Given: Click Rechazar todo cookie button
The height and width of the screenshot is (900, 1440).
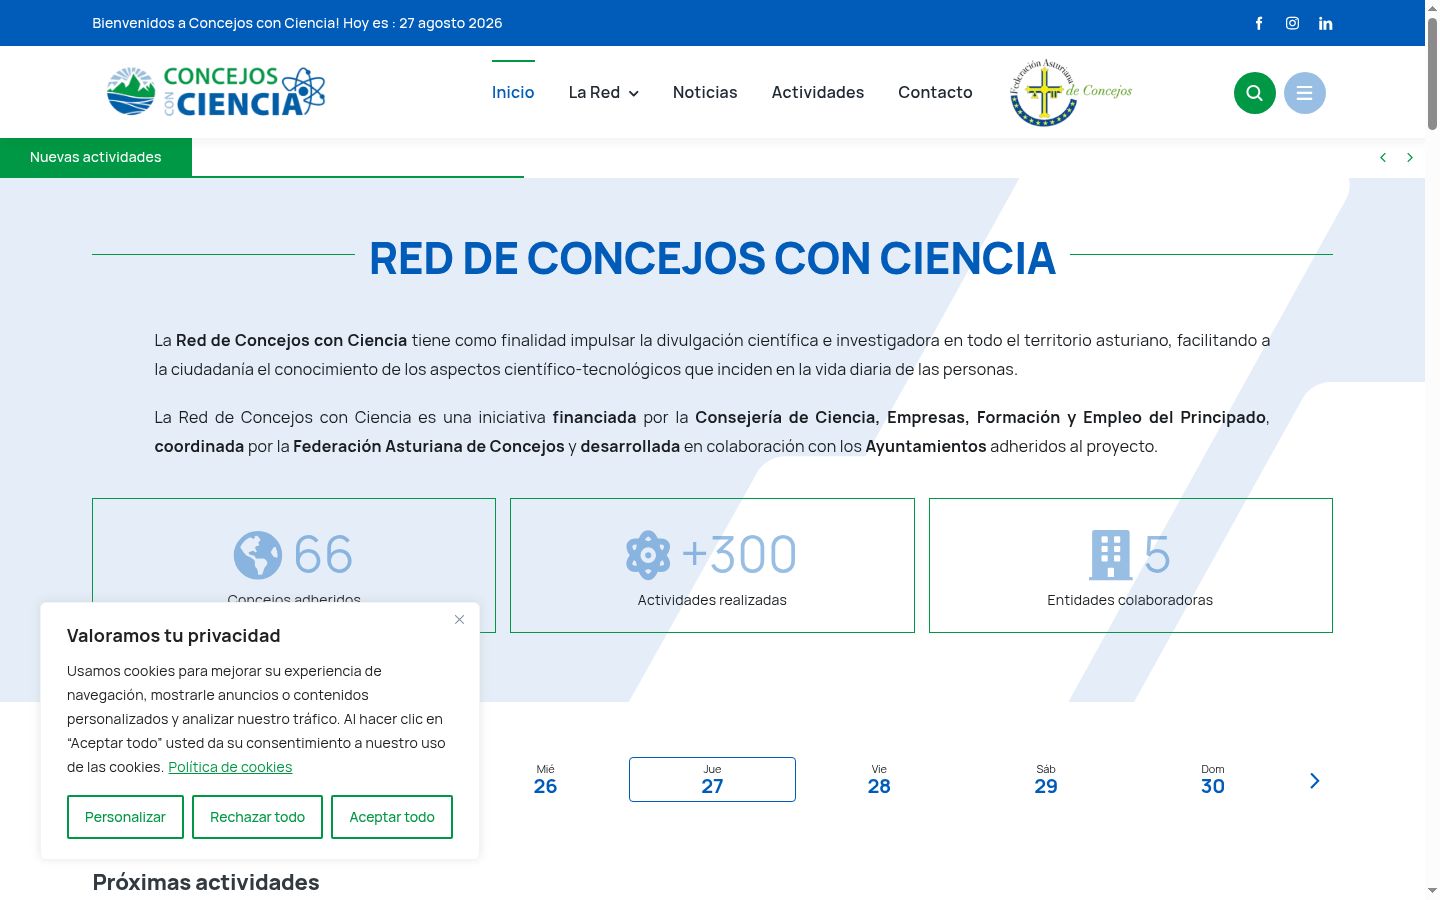Looking at the screenshot, I should (257, 817).
